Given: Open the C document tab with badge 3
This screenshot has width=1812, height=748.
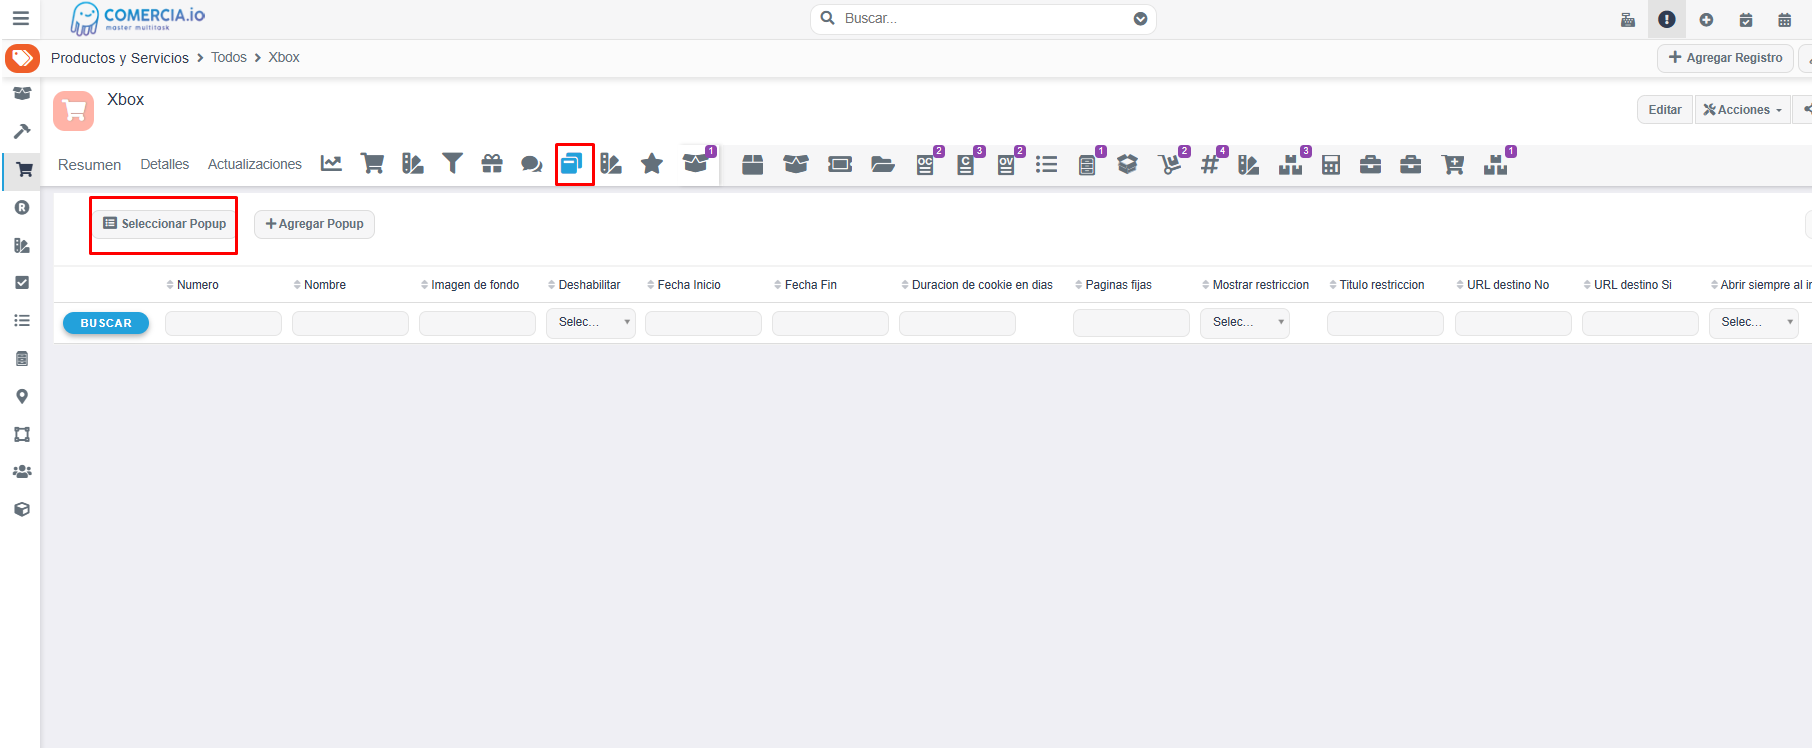Looking at the screenshot, I should point(966,165).
